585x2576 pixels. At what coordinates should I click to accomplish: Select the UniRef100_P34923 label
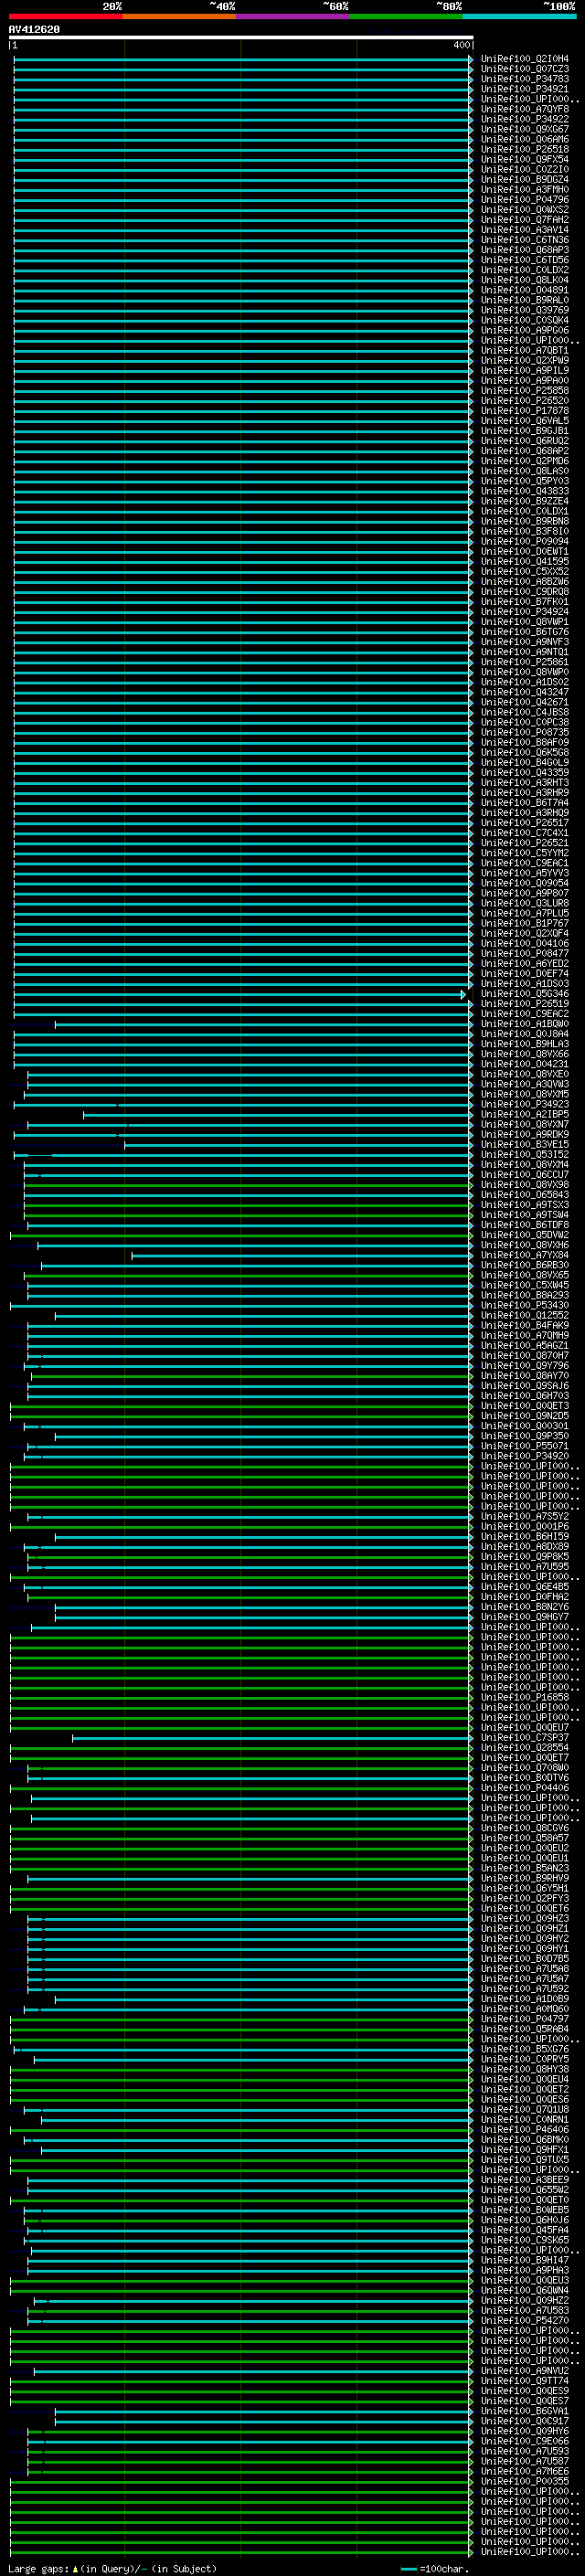tap(525, 1105)
